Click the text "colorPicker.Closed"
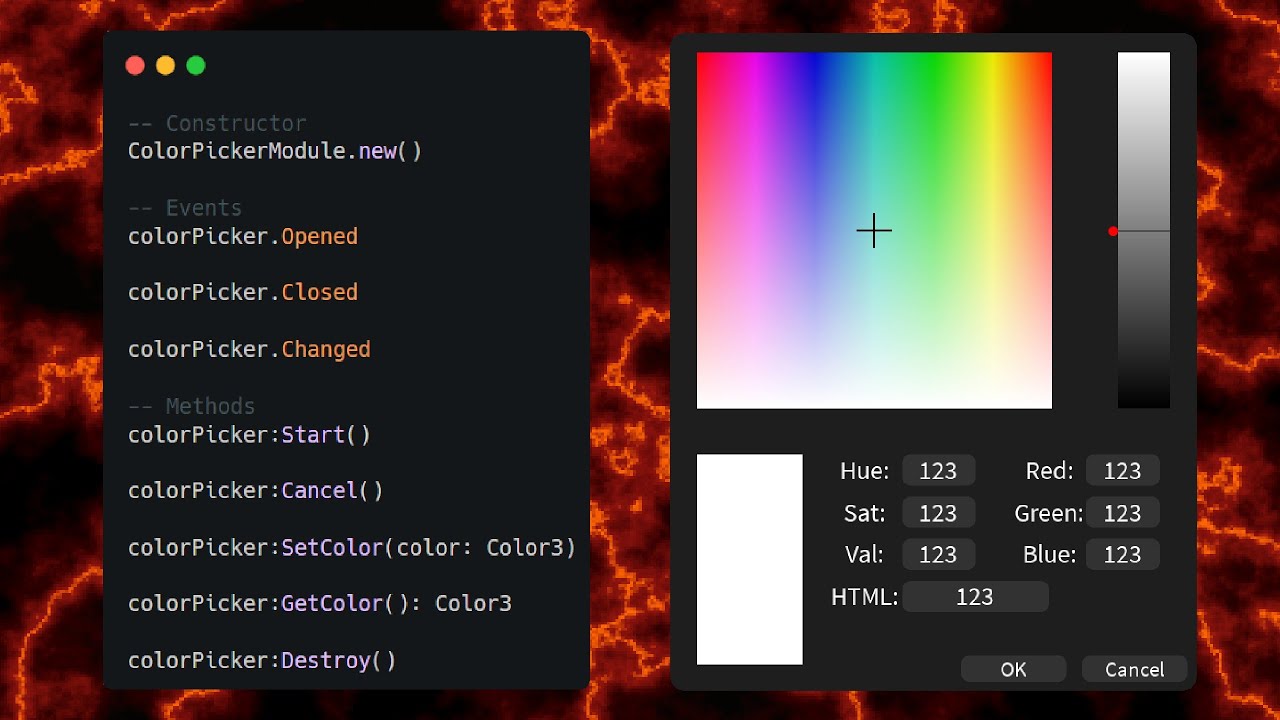 pyautogui.click(x=243, y=292)
